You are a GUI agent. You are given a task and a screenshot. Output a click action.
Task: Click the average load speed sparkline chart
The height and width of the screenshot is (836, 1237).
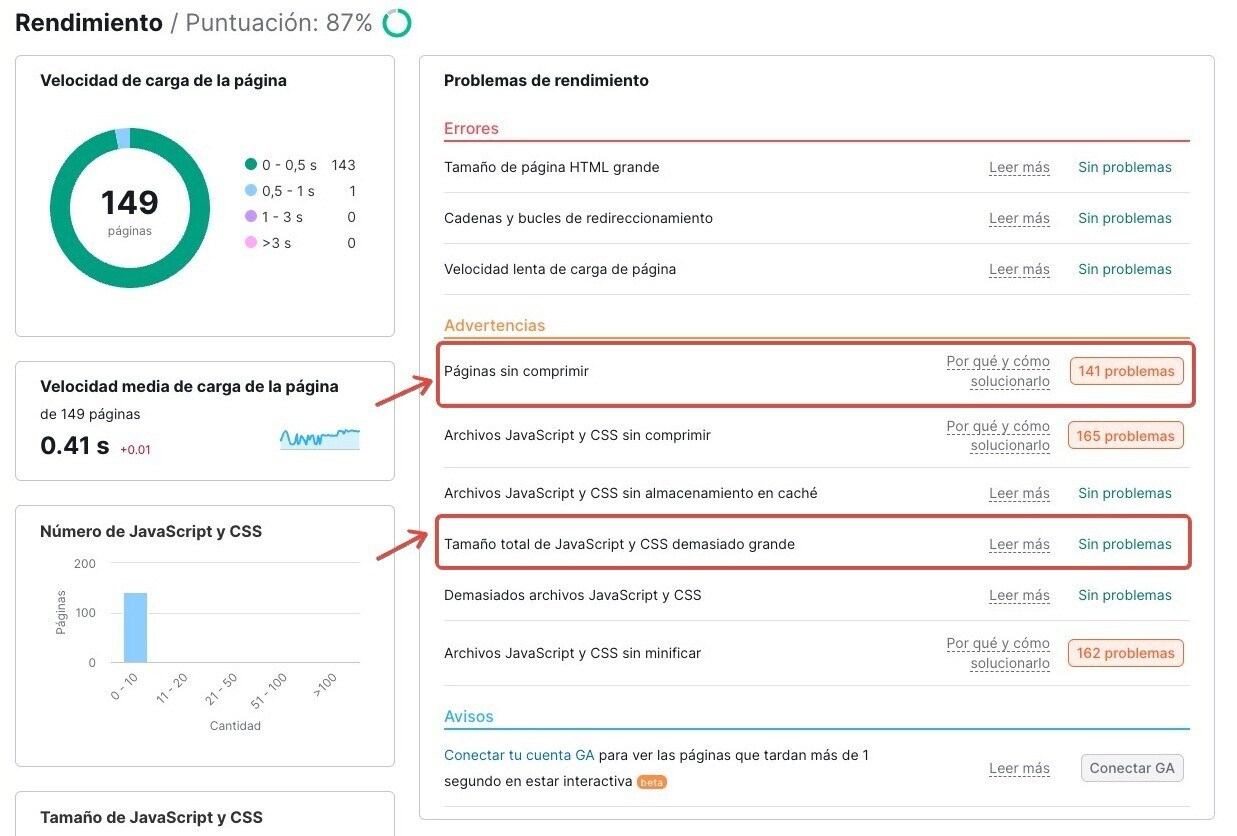[x=319, y=438]
